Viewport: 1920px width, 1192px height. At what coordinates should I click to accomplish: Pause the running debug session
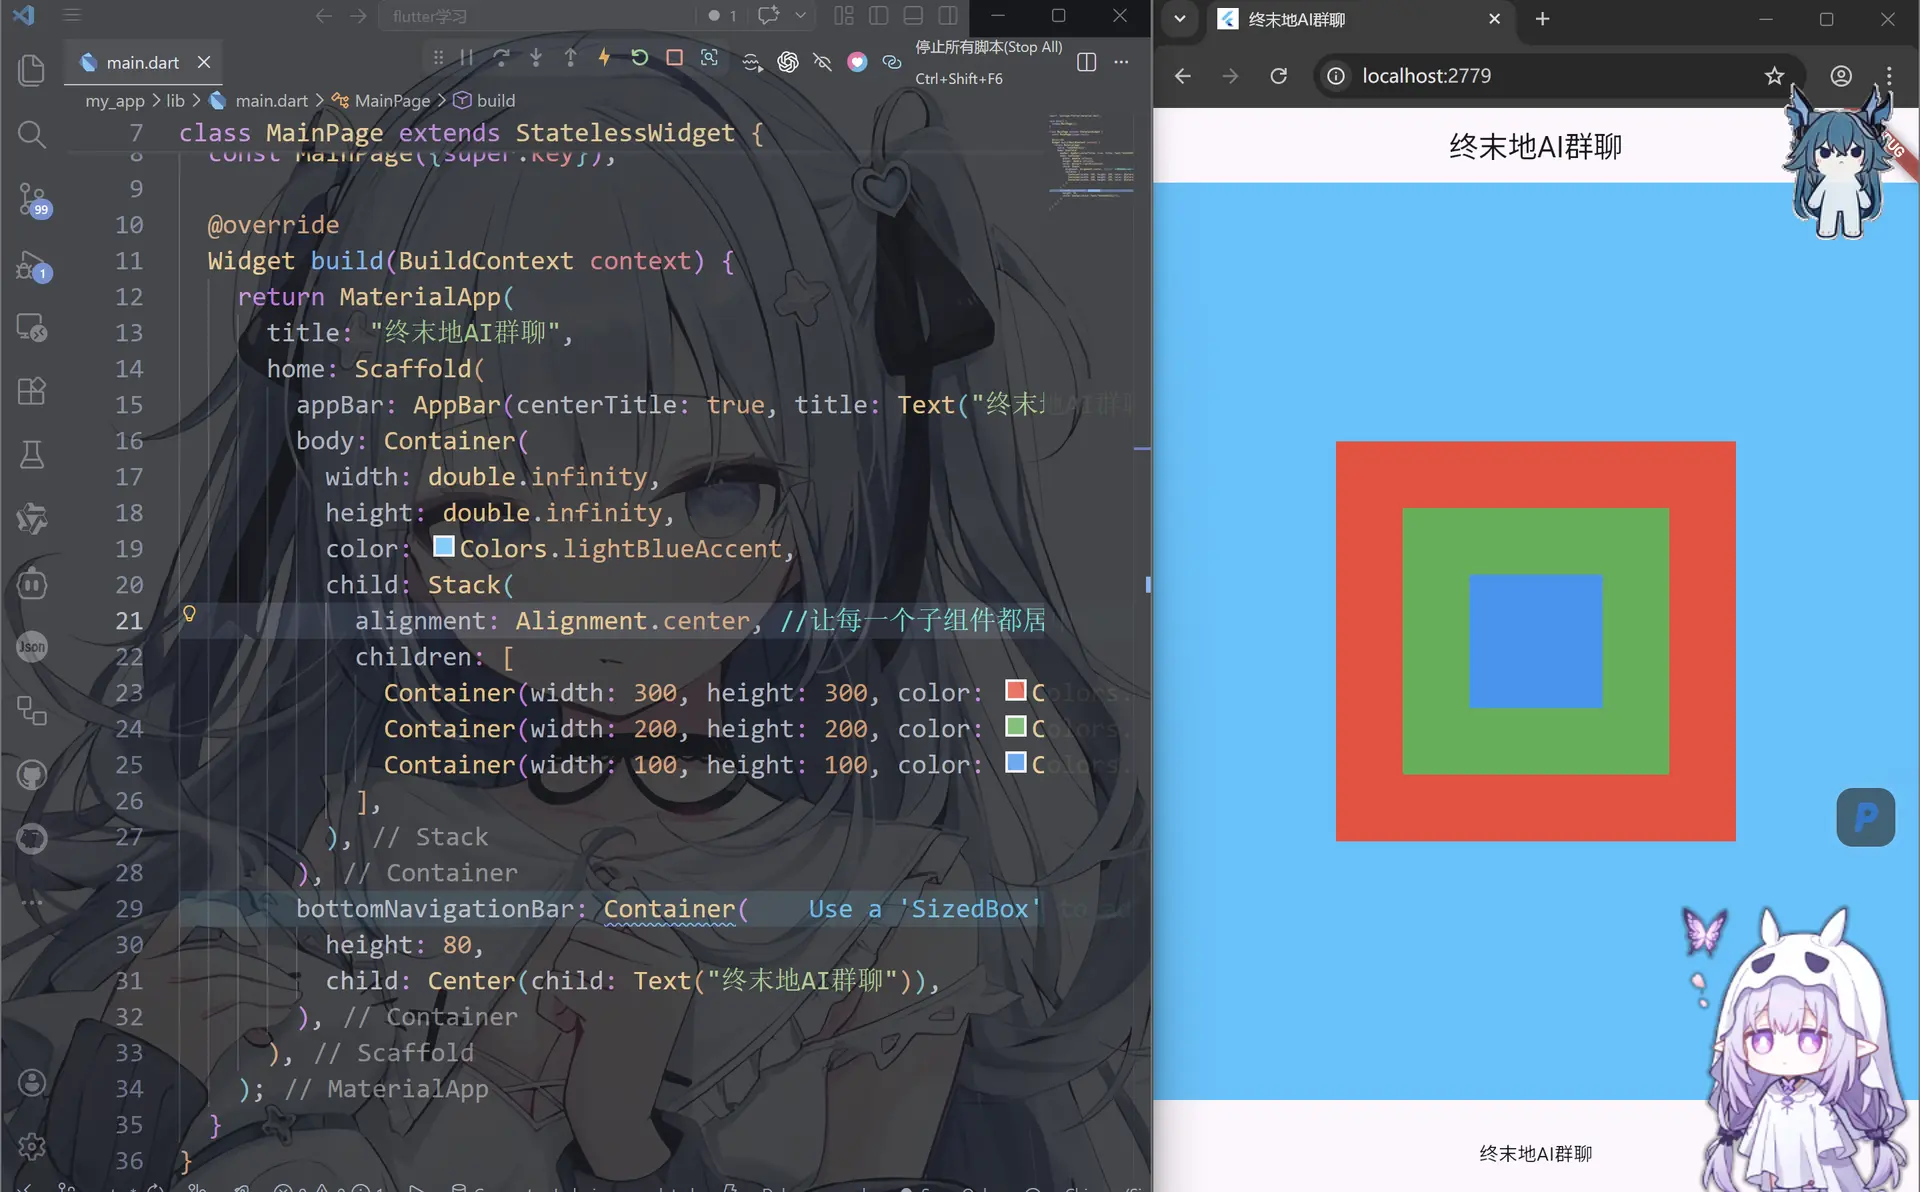tap(467, 58)
